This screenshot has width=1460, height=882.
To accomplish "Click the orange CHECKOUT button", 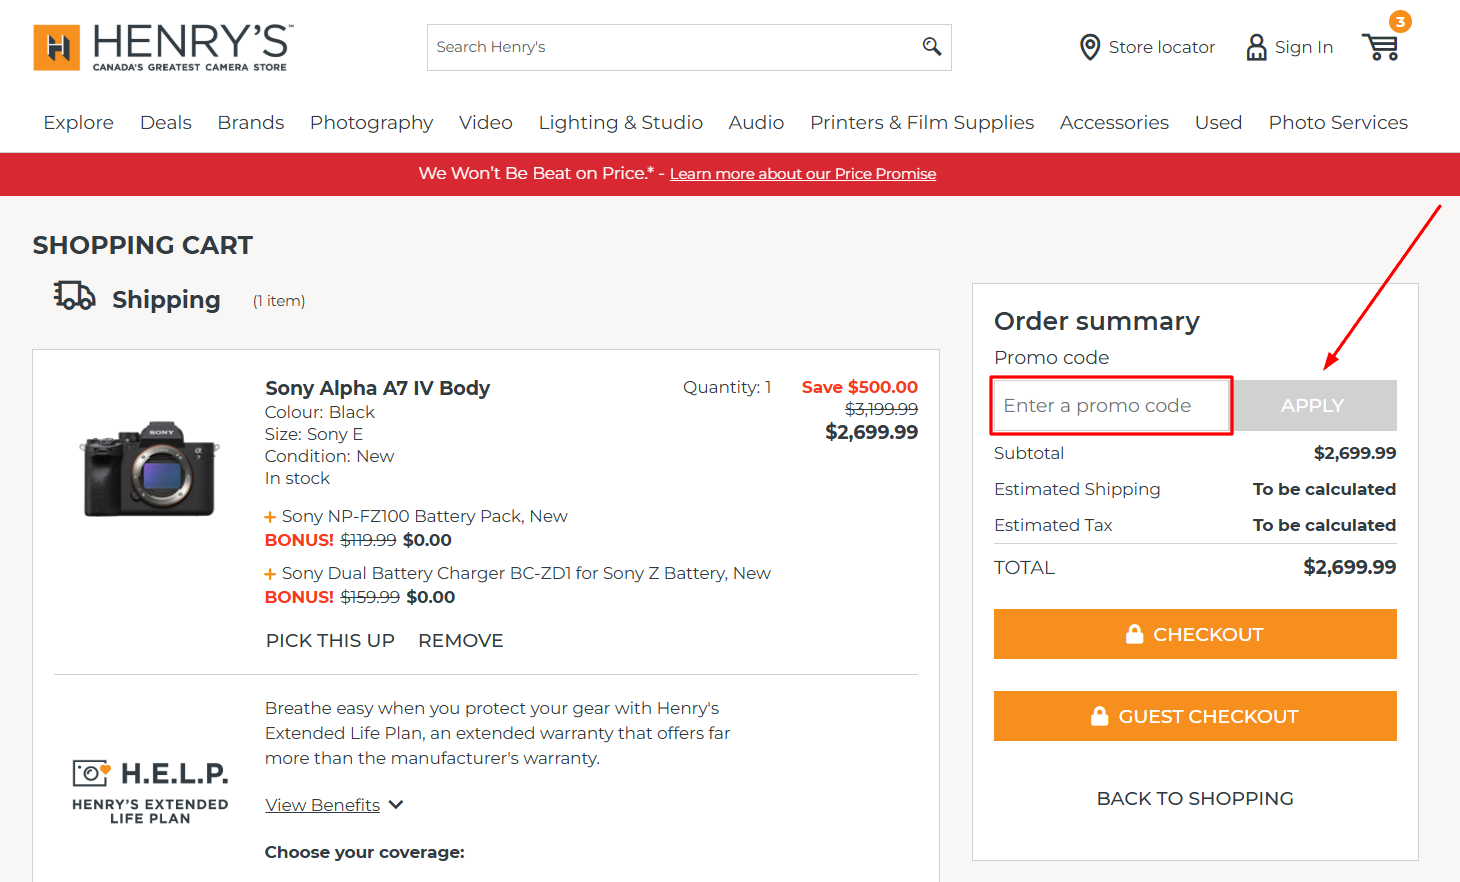I will [x=1195, y=634].
